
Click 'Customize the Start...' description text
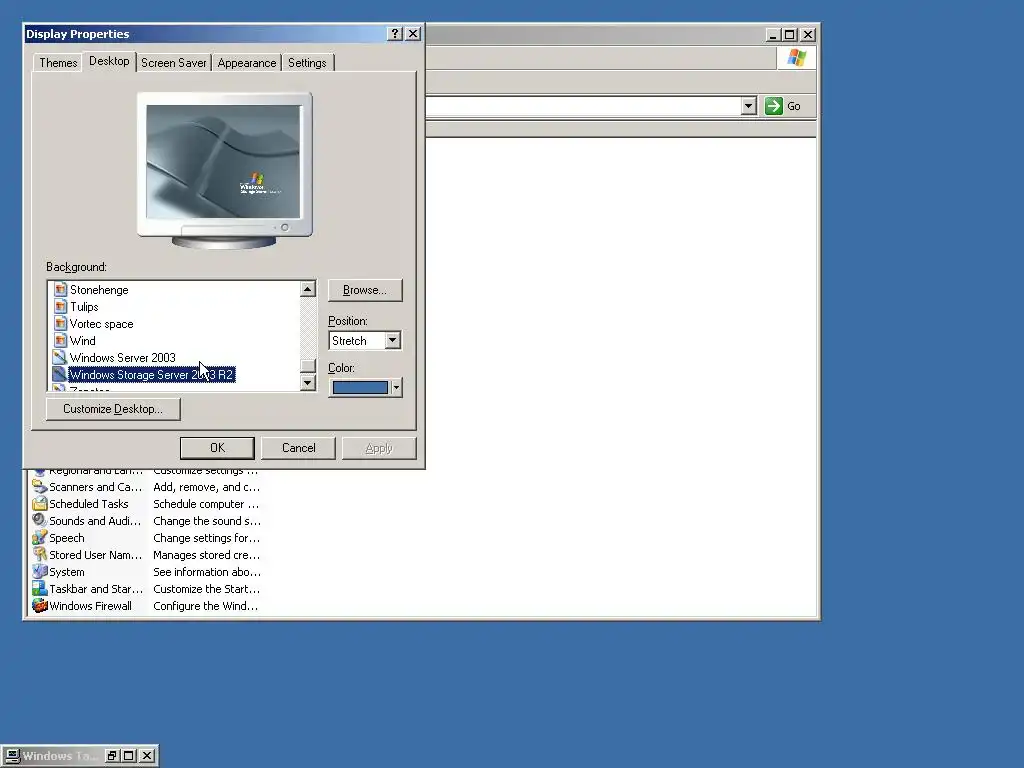point(206,589)
